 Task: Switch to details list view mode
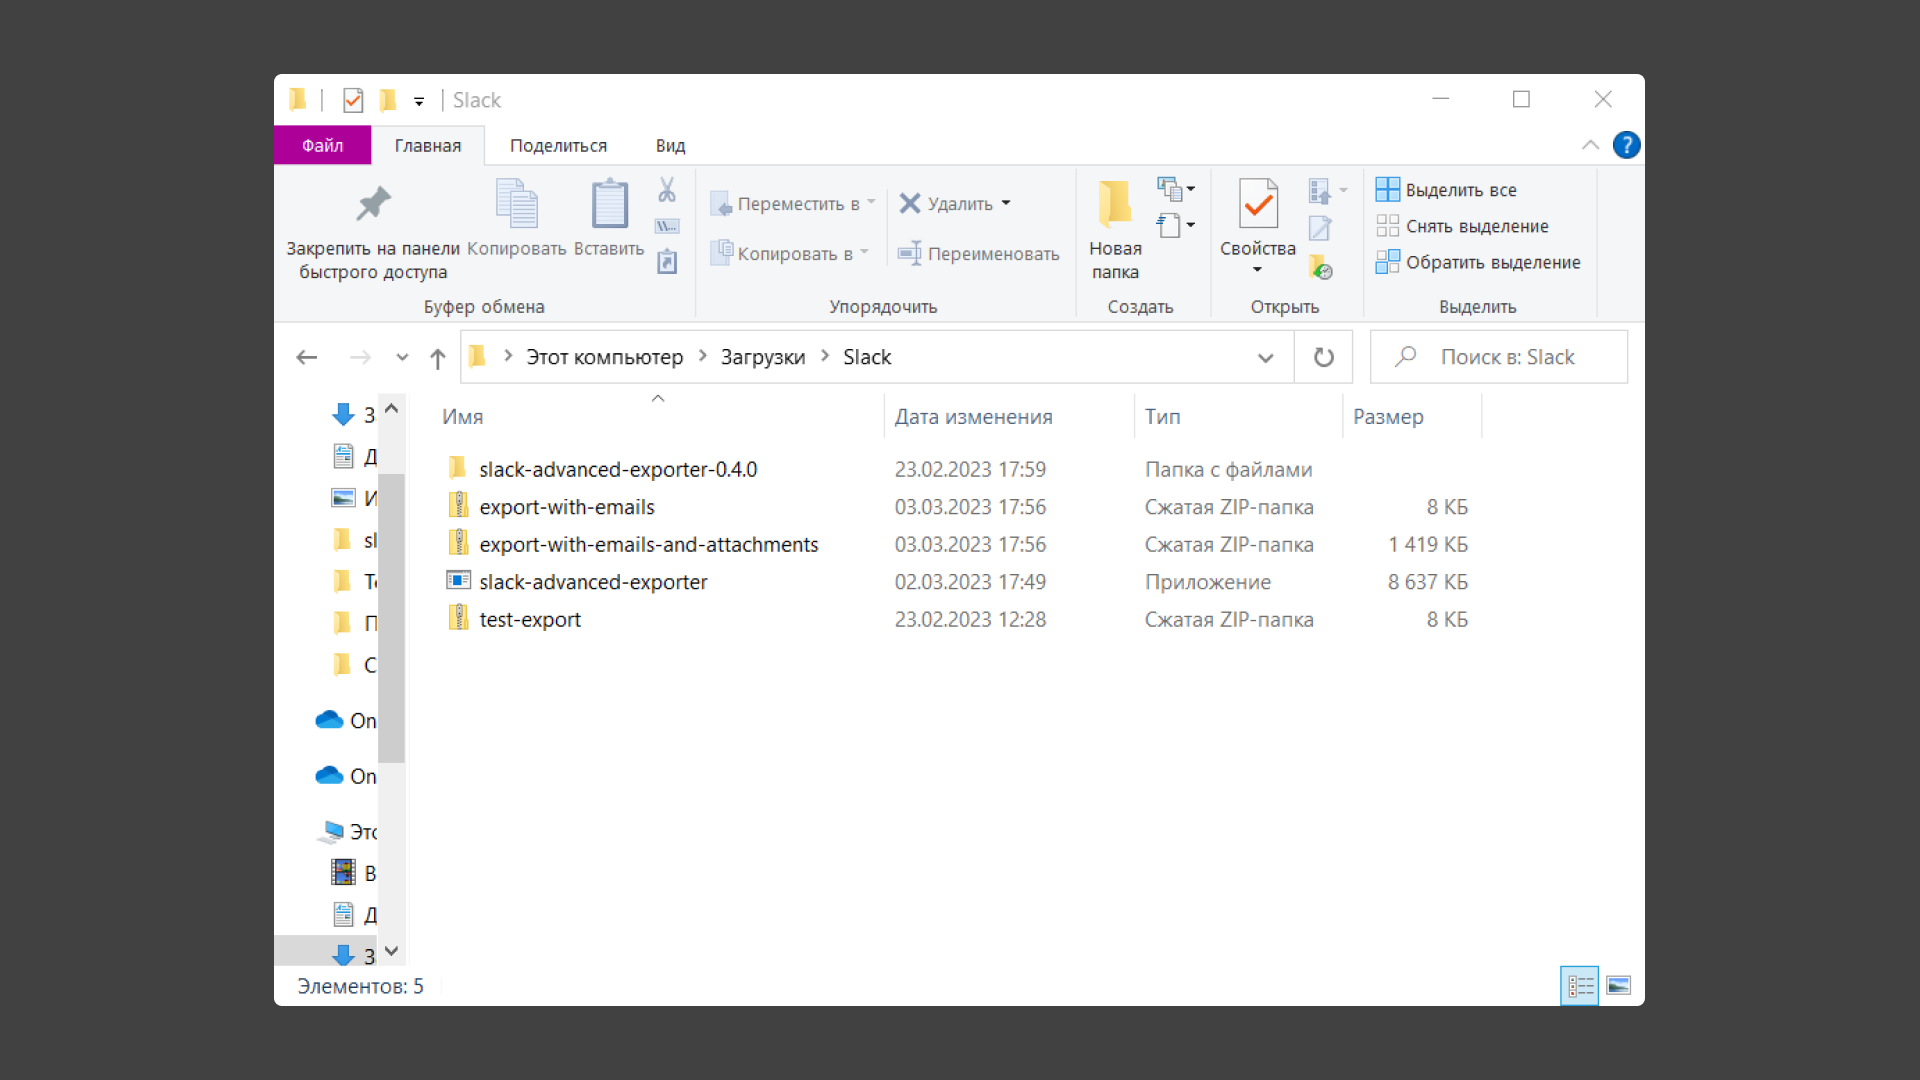point(1580,986)
